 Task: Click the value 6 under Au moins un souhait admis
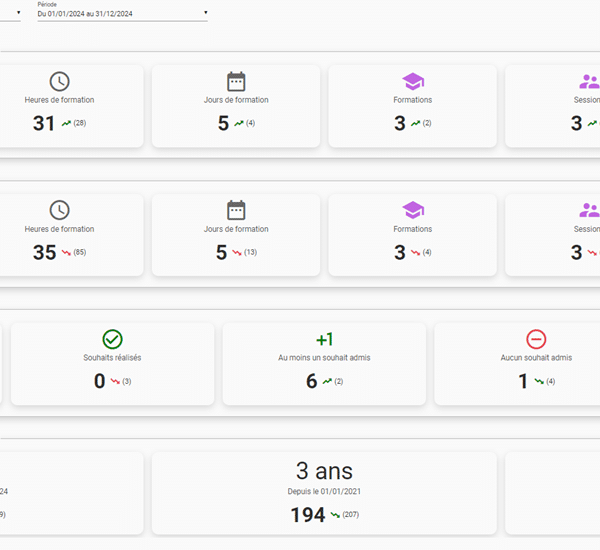point(311,381)
